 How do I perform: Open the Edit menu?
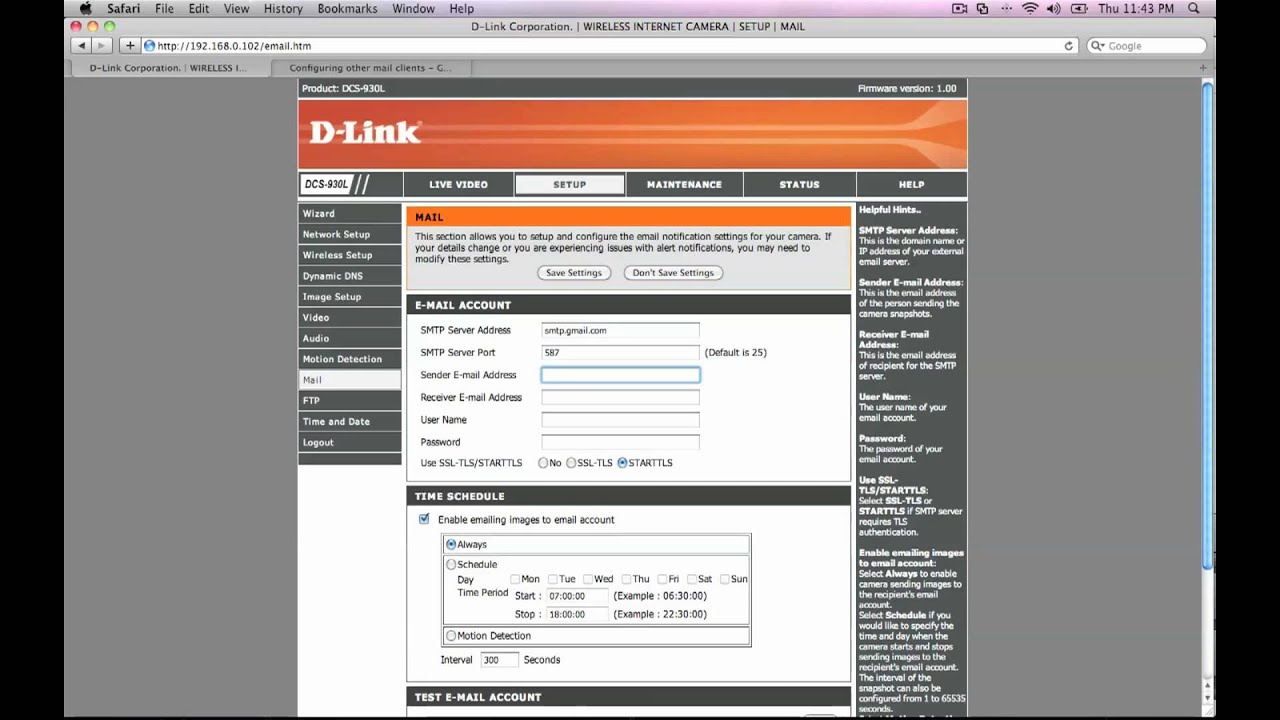coord(199,8)
